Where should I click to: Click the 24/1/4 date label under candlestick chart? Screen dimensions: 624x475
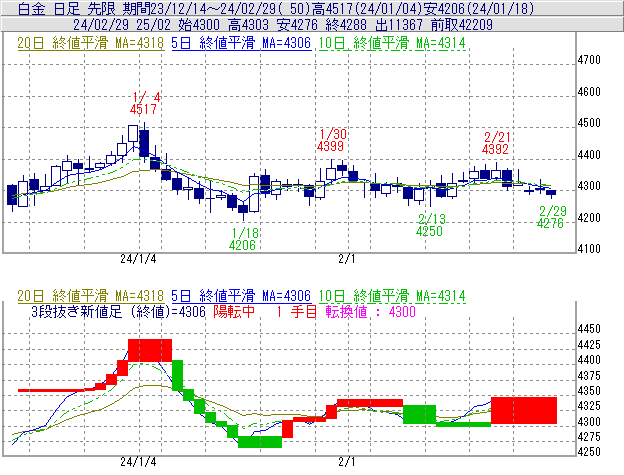138,259
